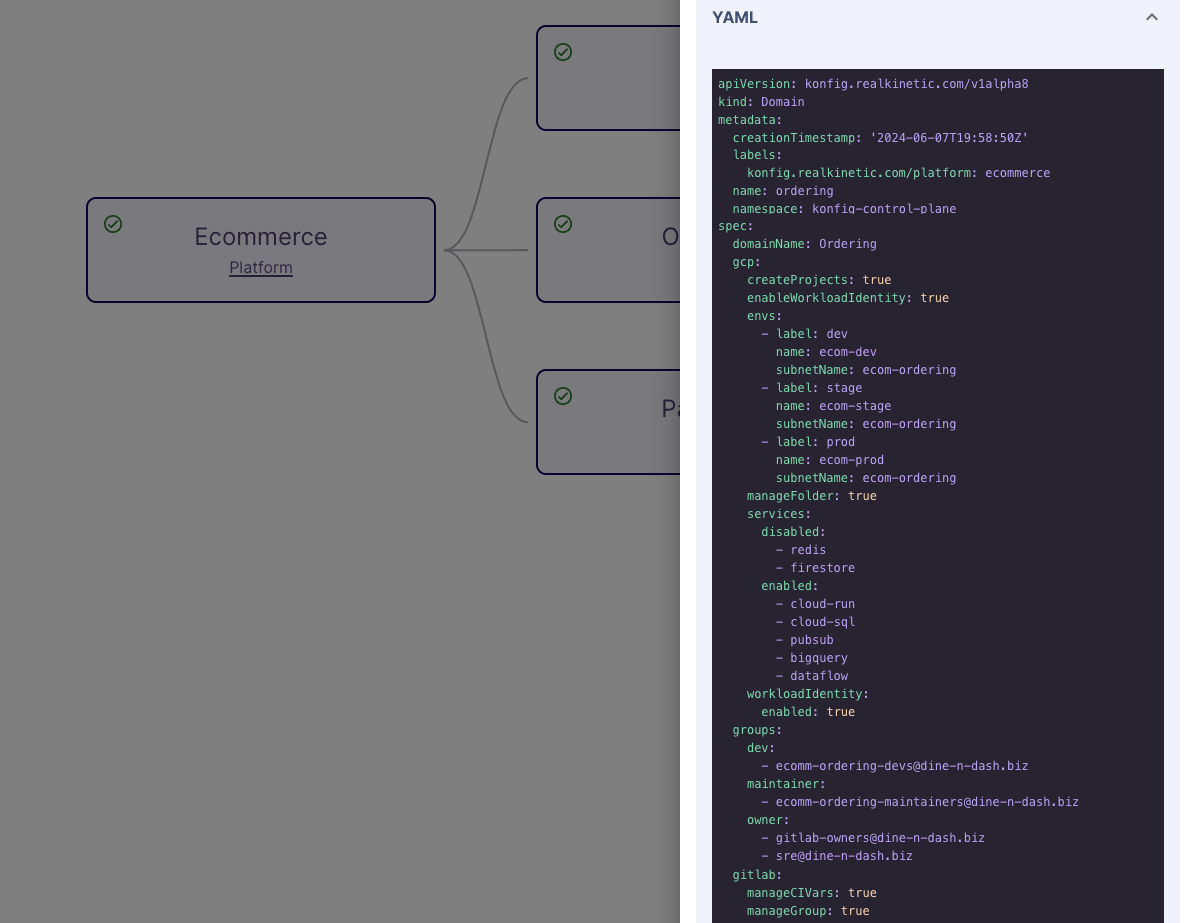Click status check icon on bottom 'Pa' node
This screenshot has width=1194, height=923.
[563, 397]
